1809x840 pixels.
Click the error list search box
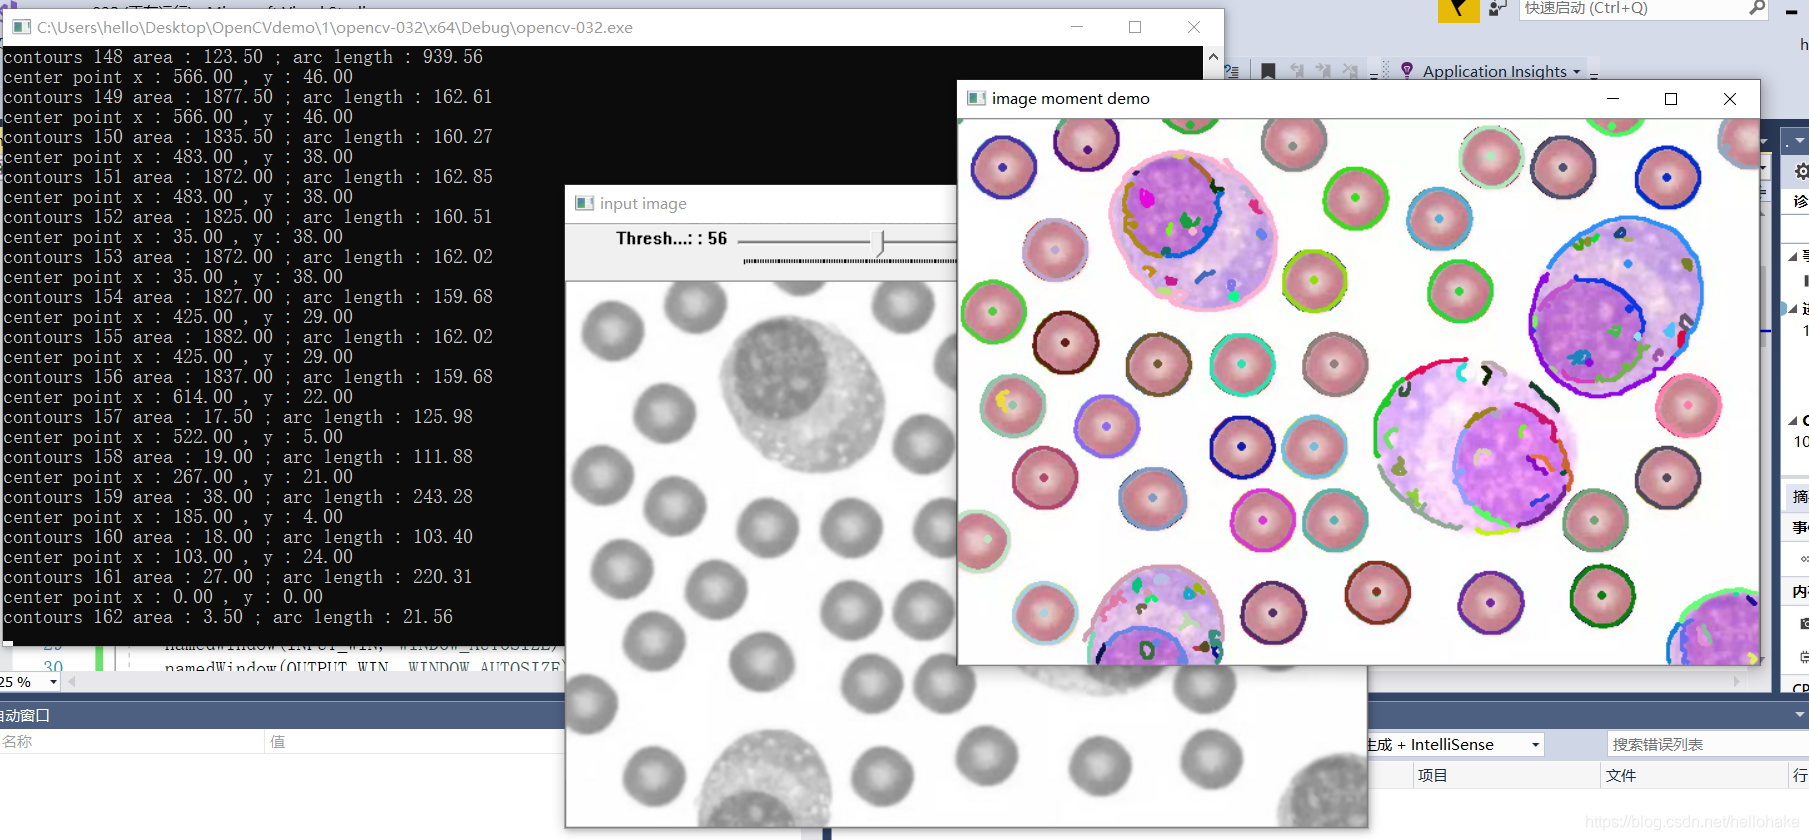coord(1707,744)
